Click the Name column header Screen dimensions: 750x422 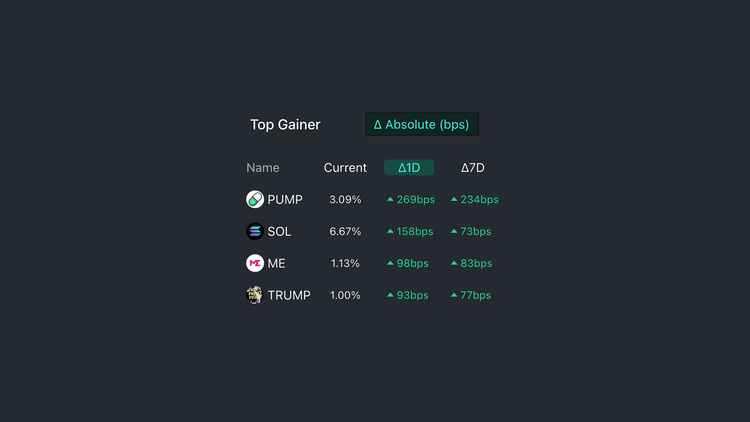pyautogui.click(x=263, y=168)
